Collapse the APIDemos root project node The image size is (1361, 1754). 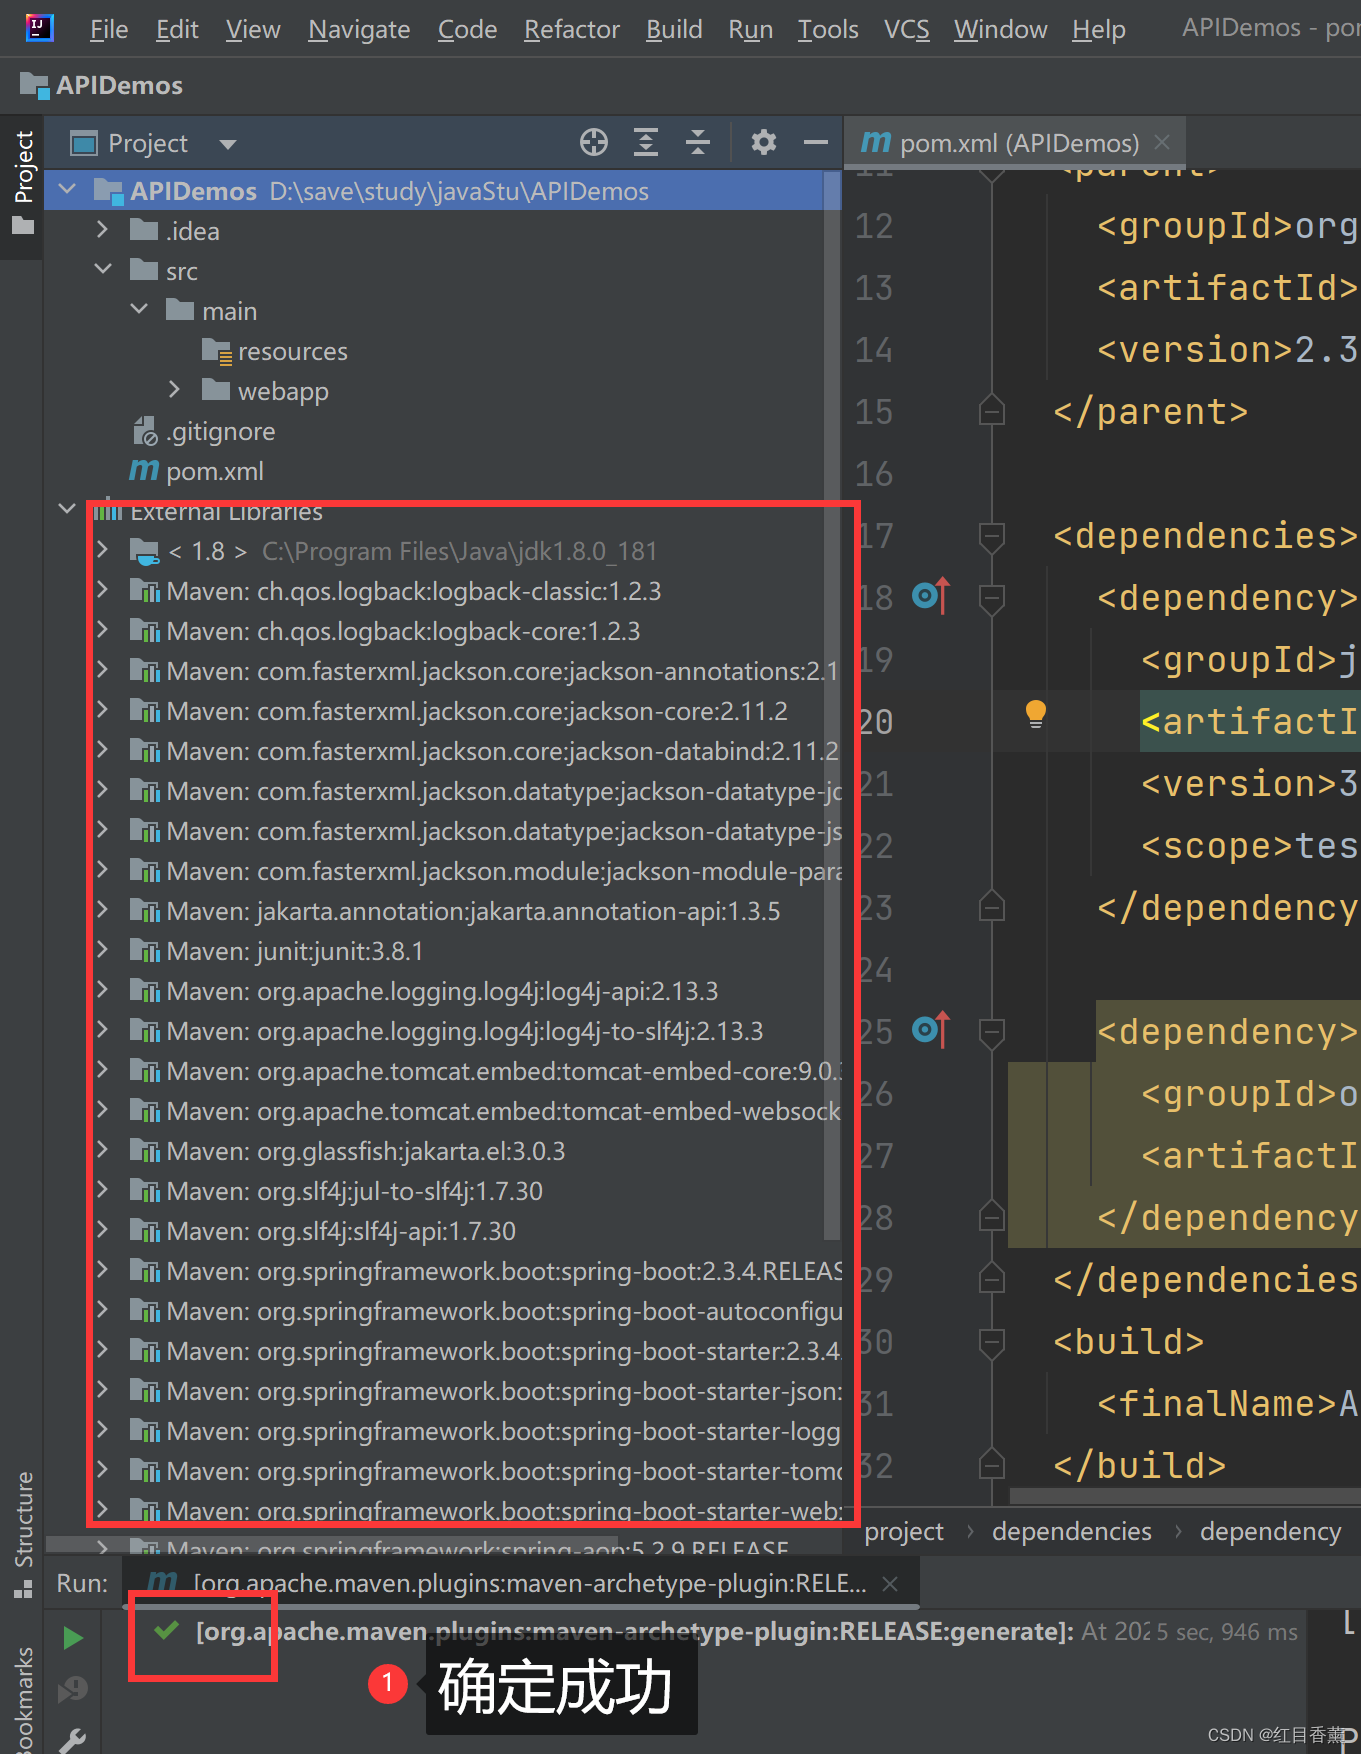[x=67, y=188]
